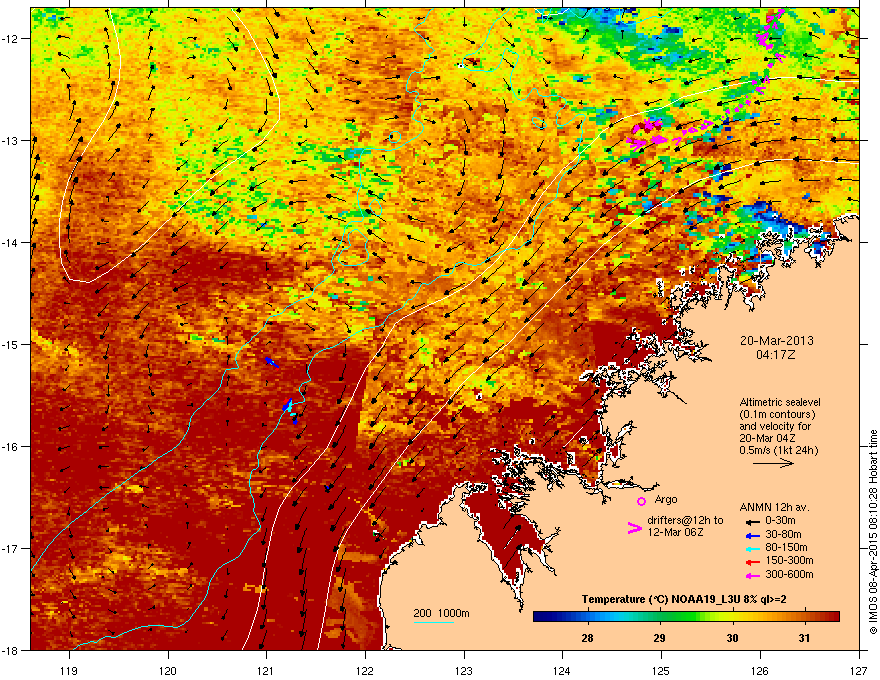Click the '200 1000m' contour label

(x=441, y=613)
